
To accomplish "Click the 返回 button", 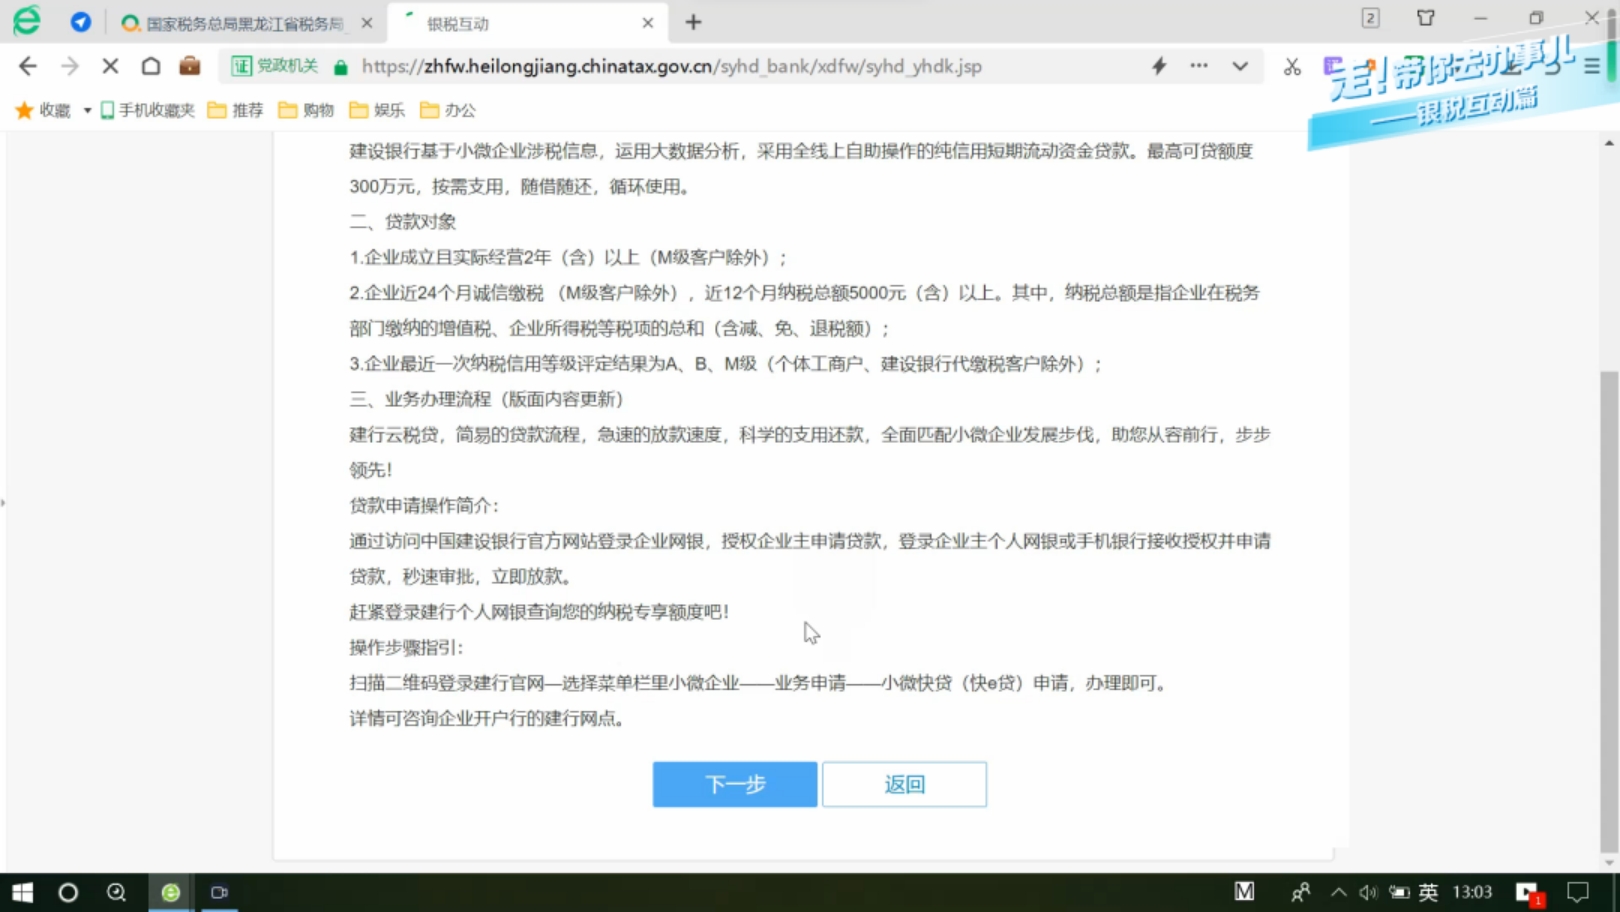I will coord(904,784).
